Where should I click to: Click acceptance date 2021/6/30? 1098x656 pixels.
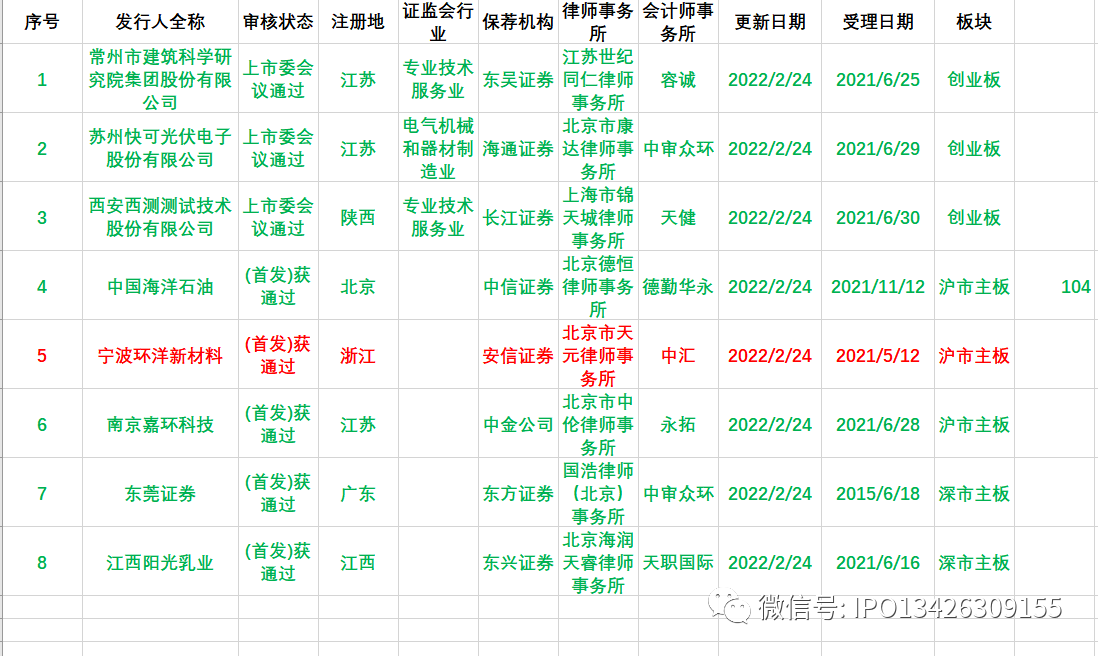(x=877, y=217)
